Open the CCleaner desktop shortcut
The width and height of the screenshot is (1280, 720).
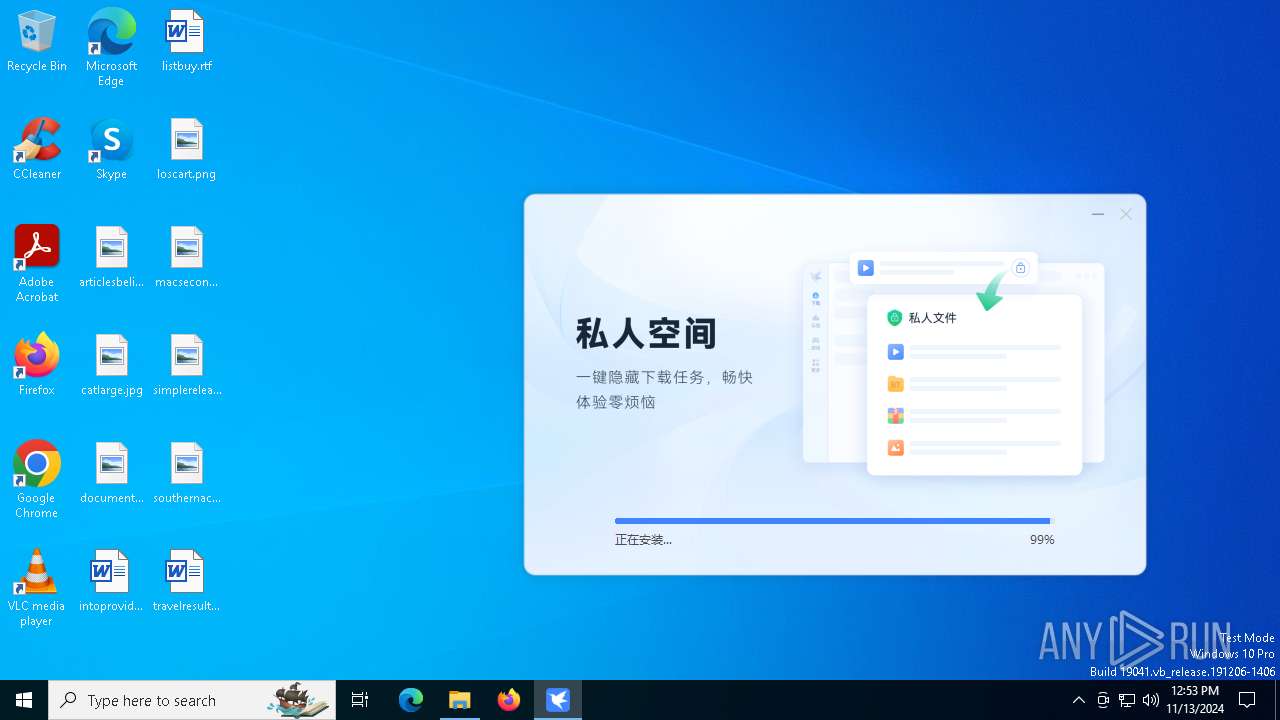37,149
